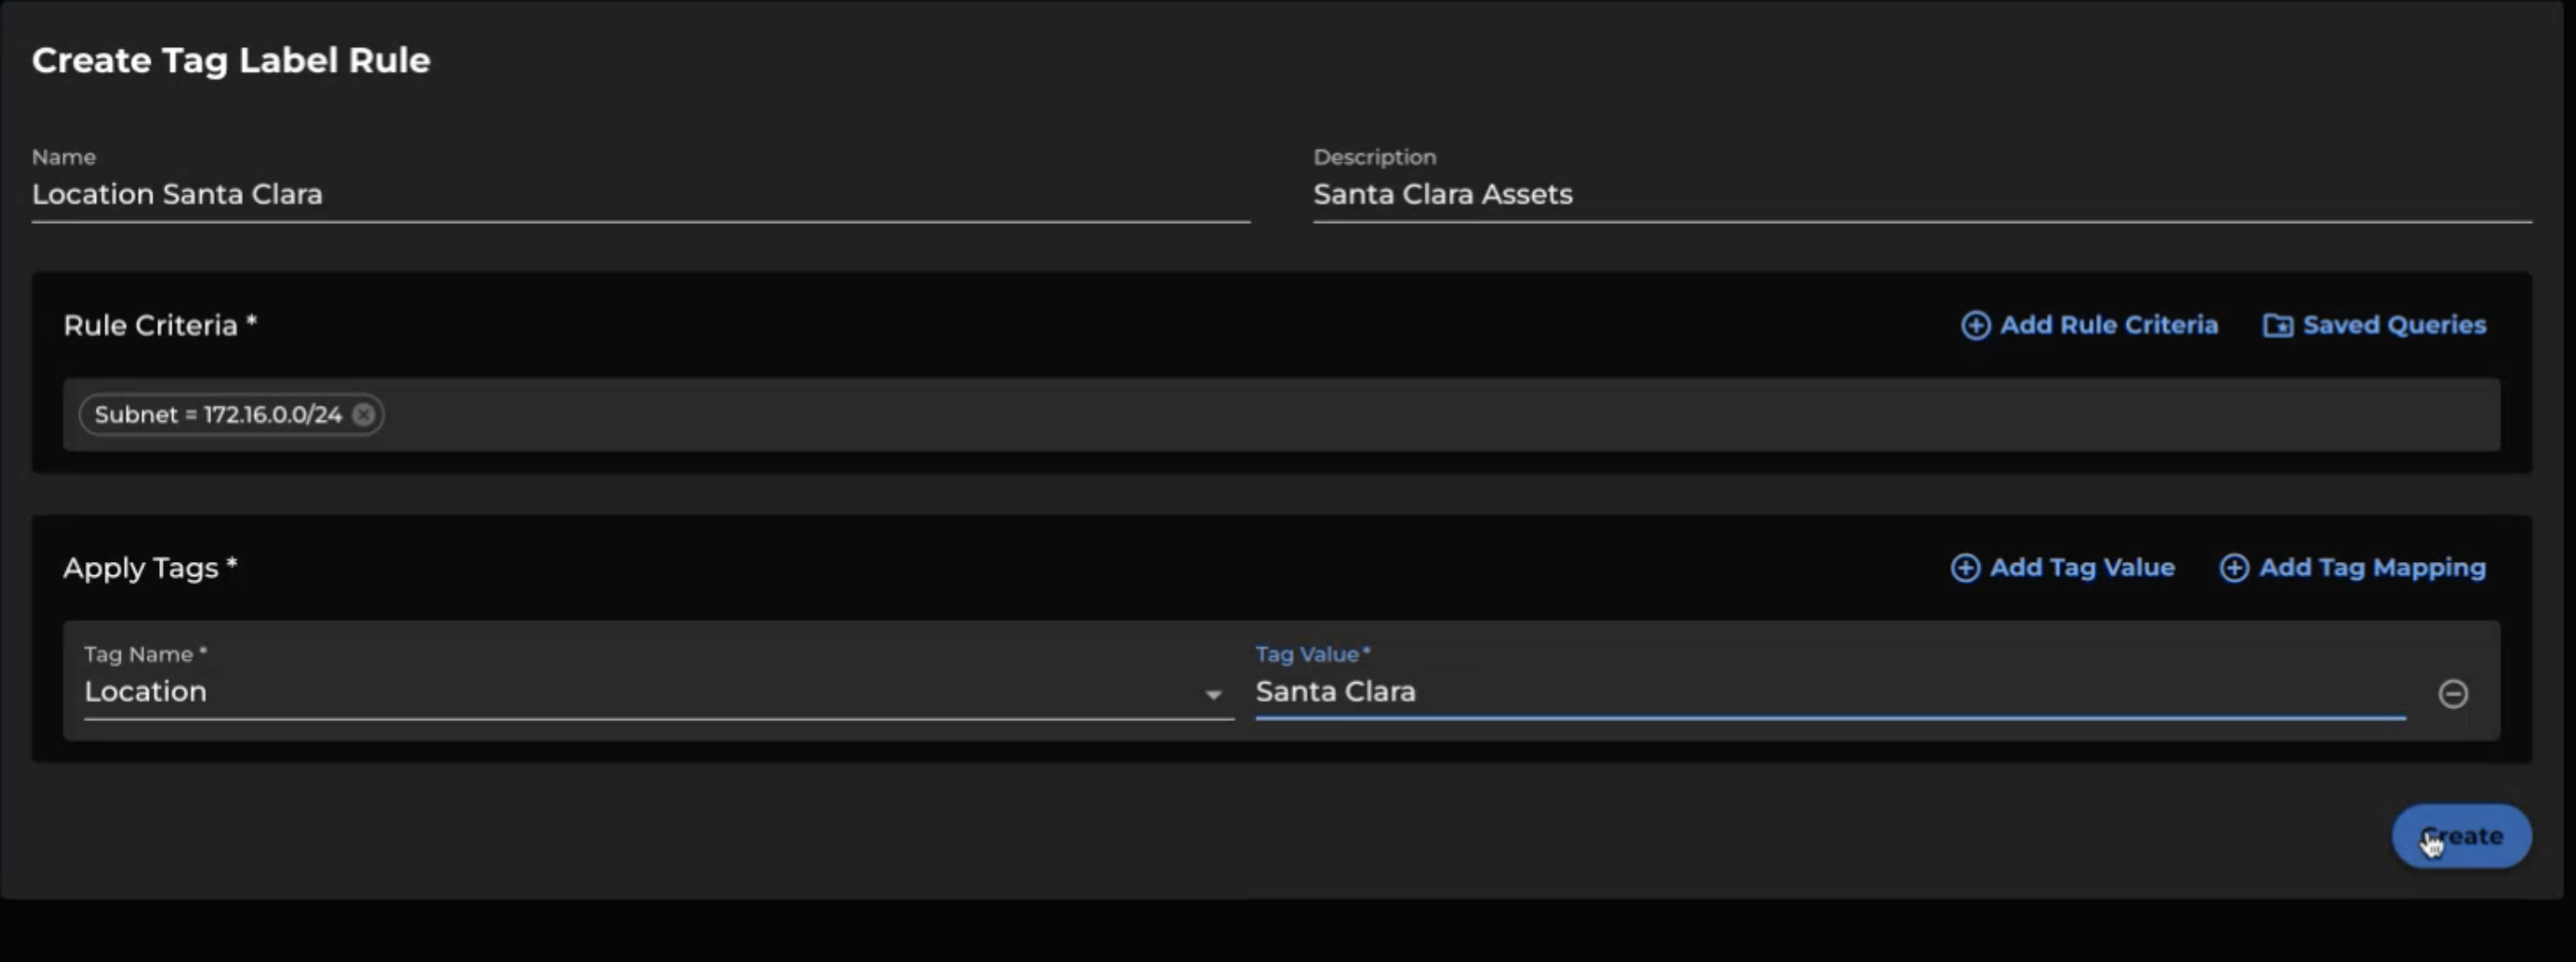Open the Saved Queries link text
The height and width of the screenshot is (962, 2576).
2394,325
